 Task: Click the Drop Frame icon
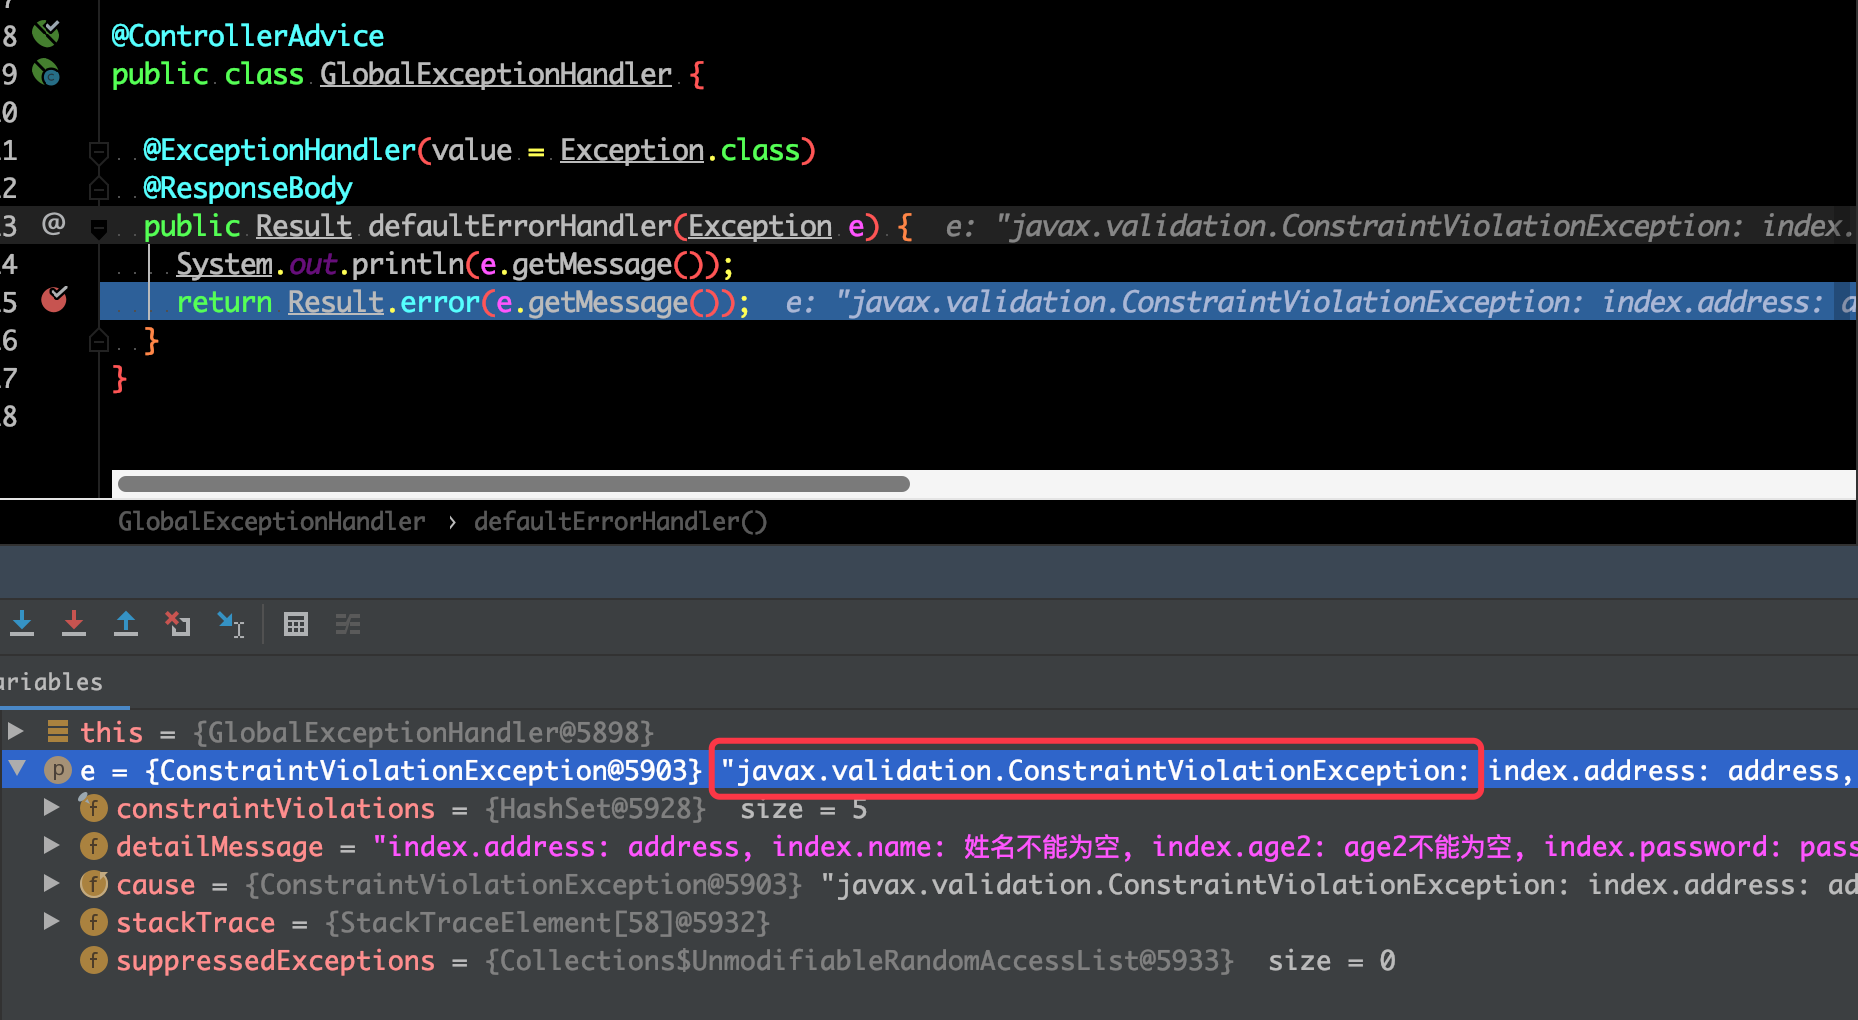(178, 624)
